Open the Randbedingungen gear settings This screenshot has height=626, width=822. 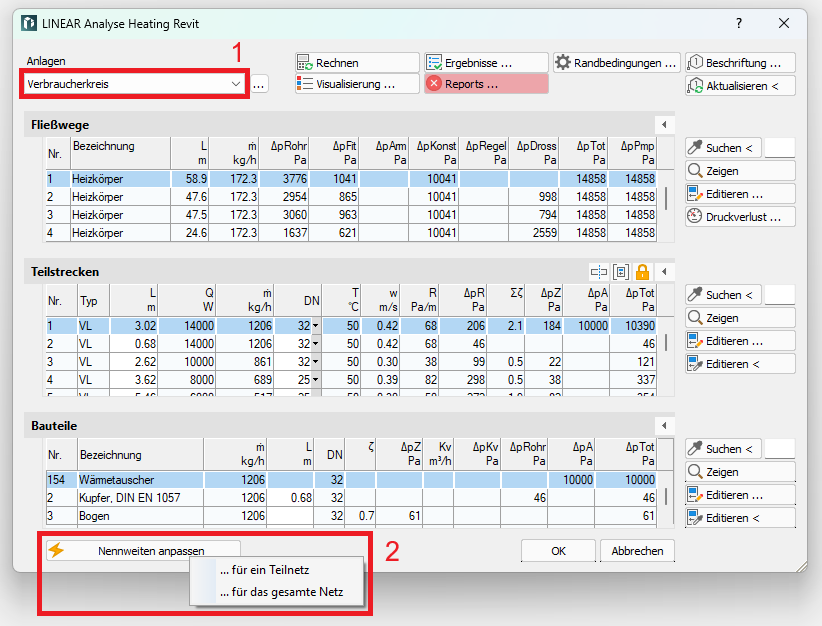(616, 63)
